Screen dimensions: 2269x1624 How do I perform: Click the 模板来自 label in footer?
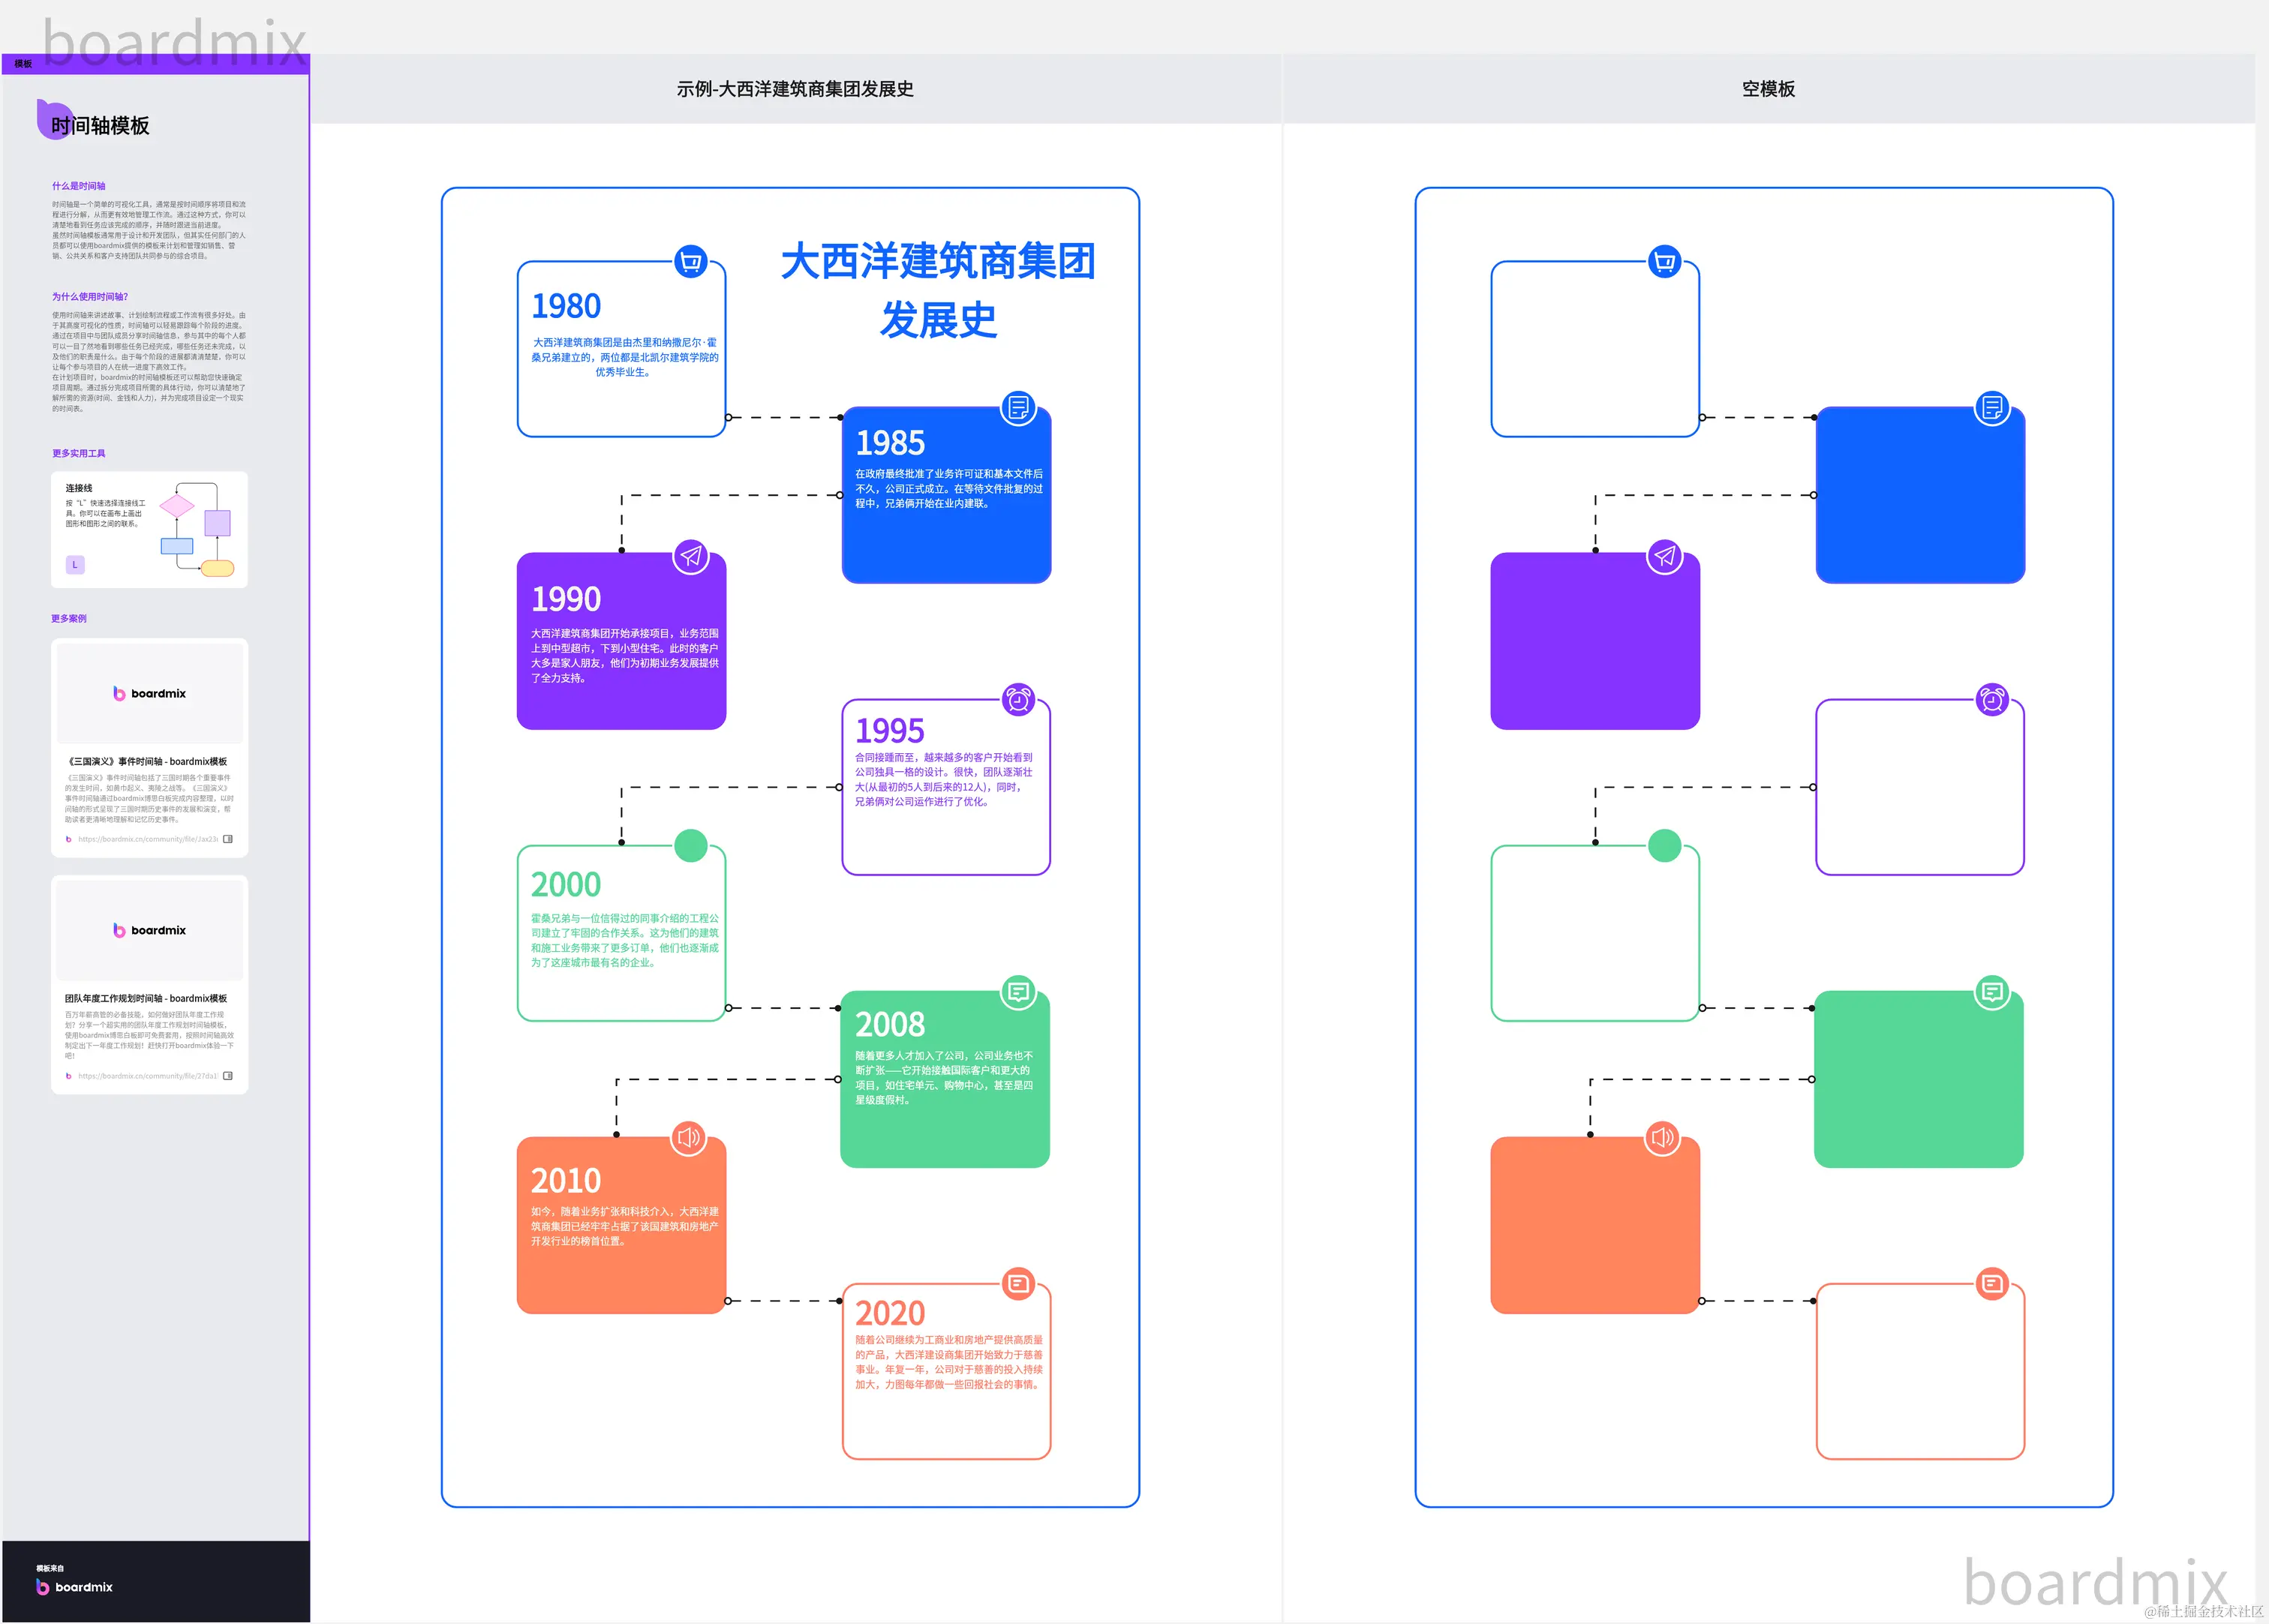[50, 1568]
